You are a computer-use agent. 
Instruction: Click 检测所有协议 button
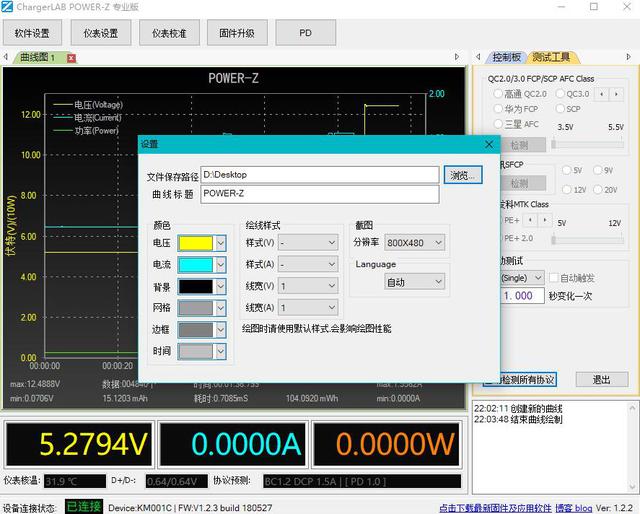click(528, 380)
